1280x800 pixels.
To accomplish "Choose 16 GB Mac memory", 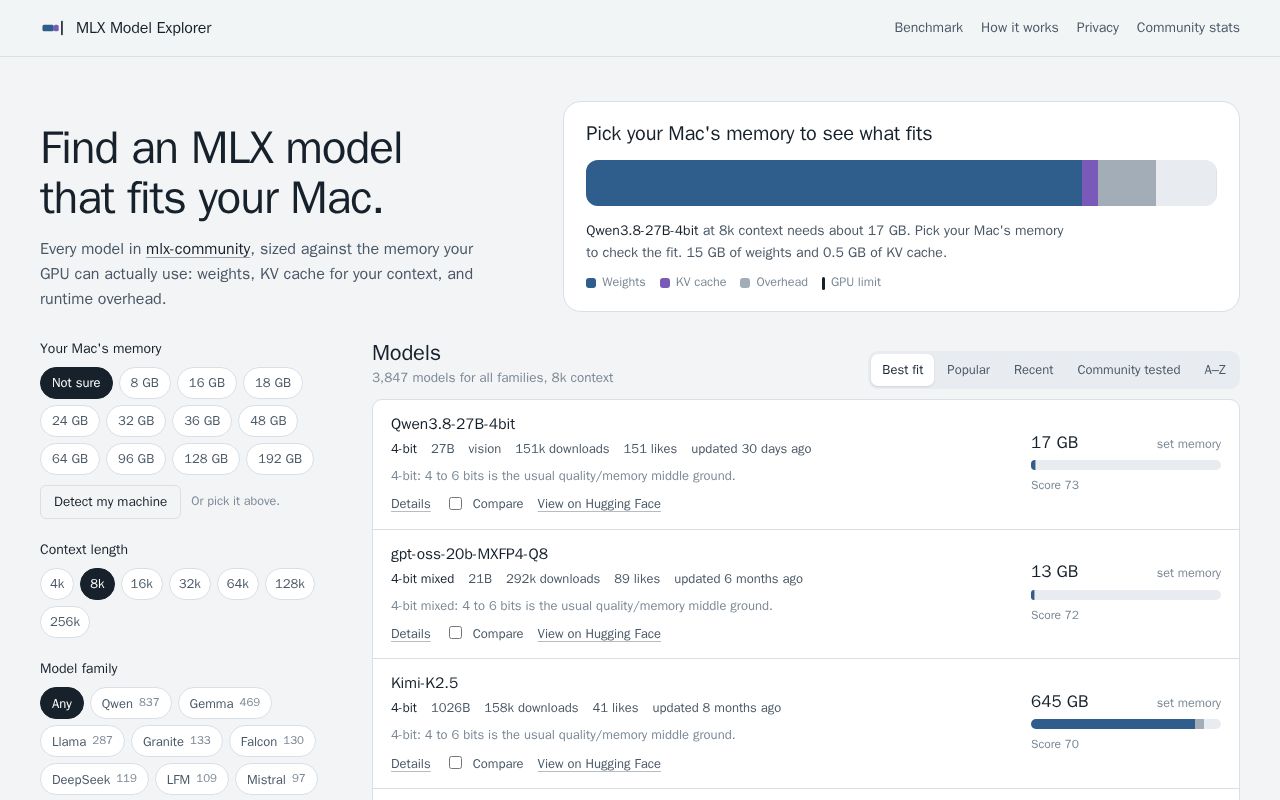I will pyautogui.click(x=207, y=383).
